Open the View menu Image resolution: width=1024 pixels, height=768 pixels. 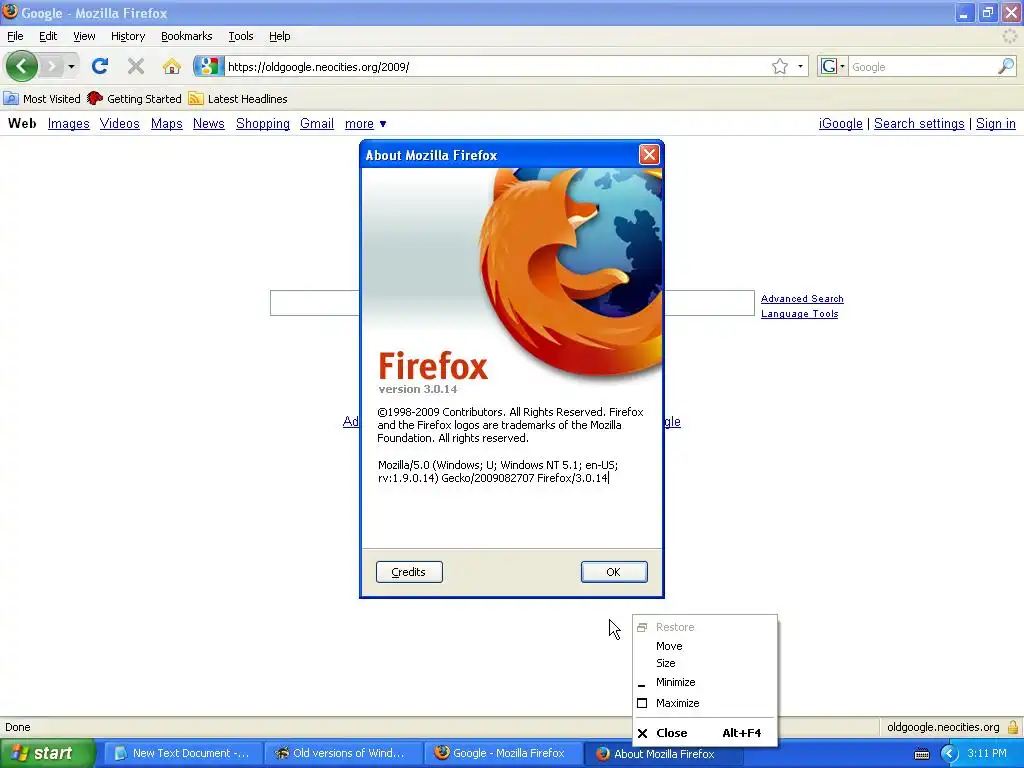(84, 37)
